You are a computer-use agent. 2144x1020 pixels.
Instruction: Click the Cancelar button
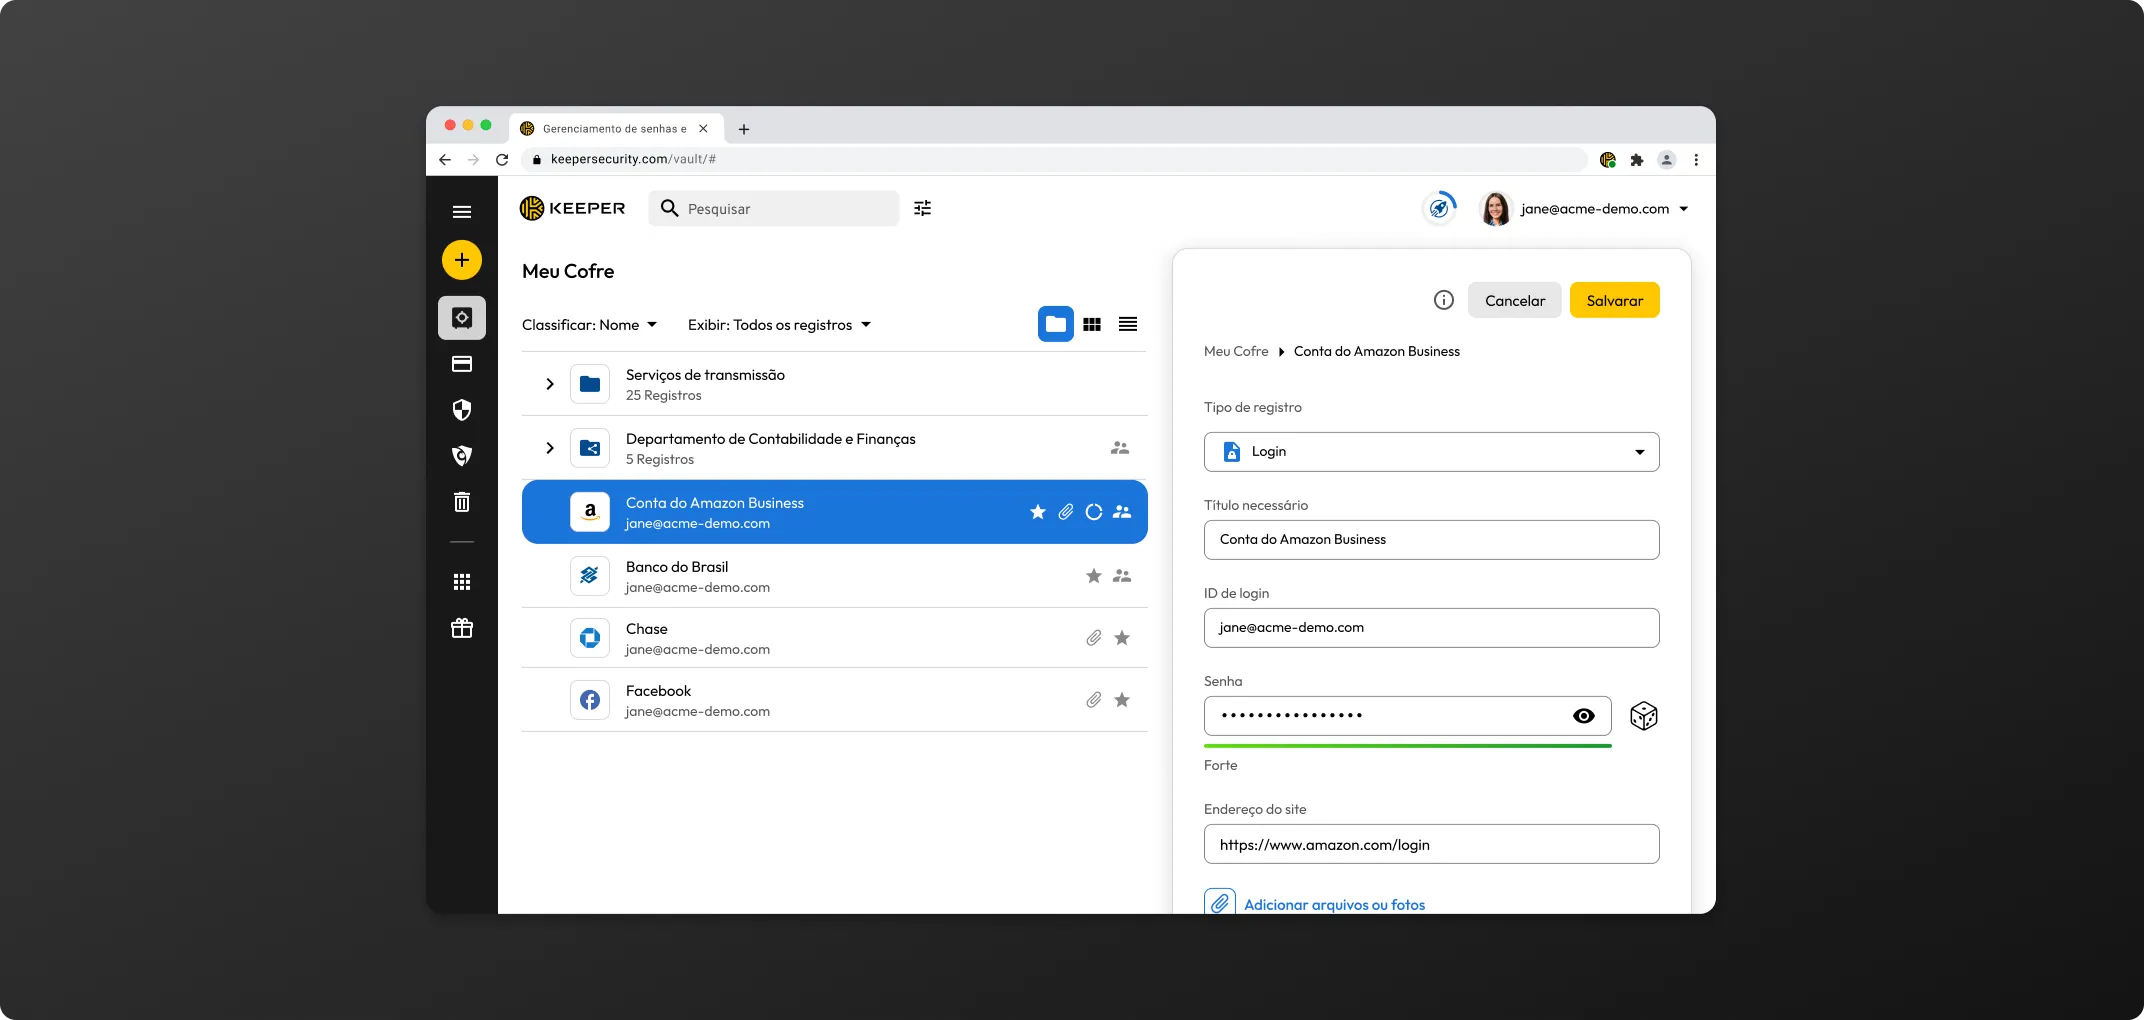pyautogui.click(x=1515, y=300)
